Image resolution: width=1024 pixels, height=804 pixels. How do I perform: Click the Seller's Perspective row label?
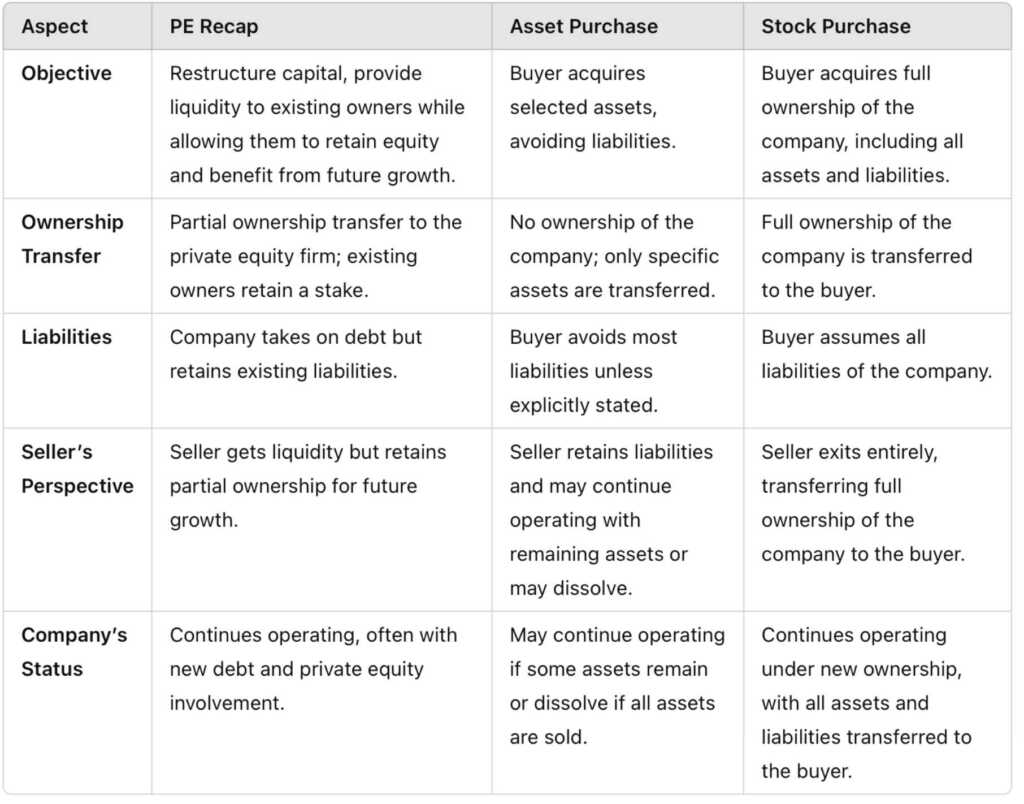(77, 469)
